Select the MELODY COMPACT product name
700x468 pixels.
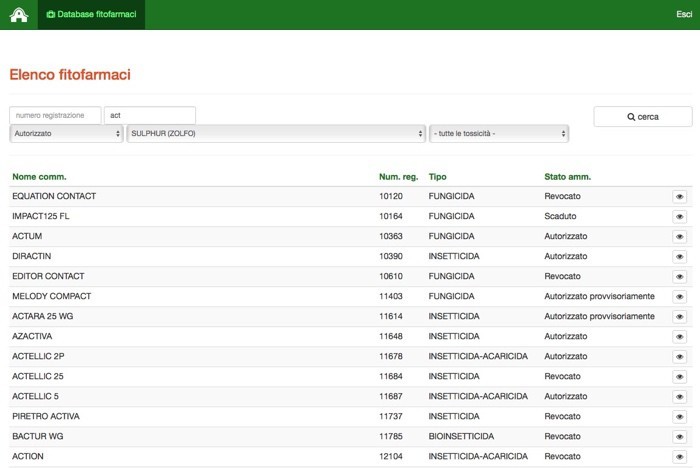pyautogui.click(x=51, y=297)
